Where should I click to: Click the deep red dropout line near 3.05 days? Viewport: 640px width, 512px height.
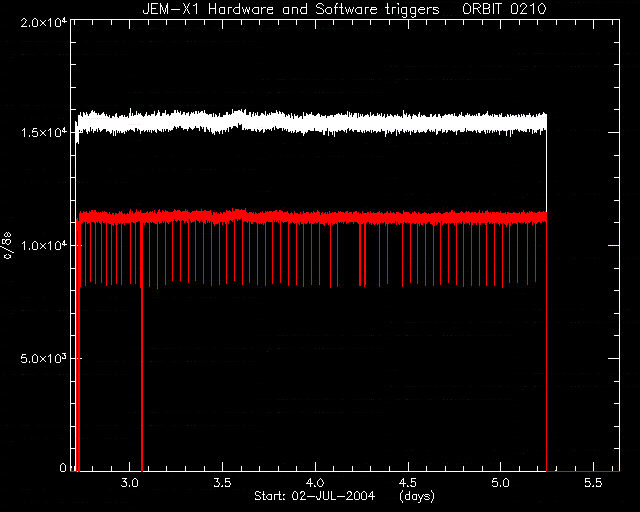pyautogui.click(x=142, y=347)
